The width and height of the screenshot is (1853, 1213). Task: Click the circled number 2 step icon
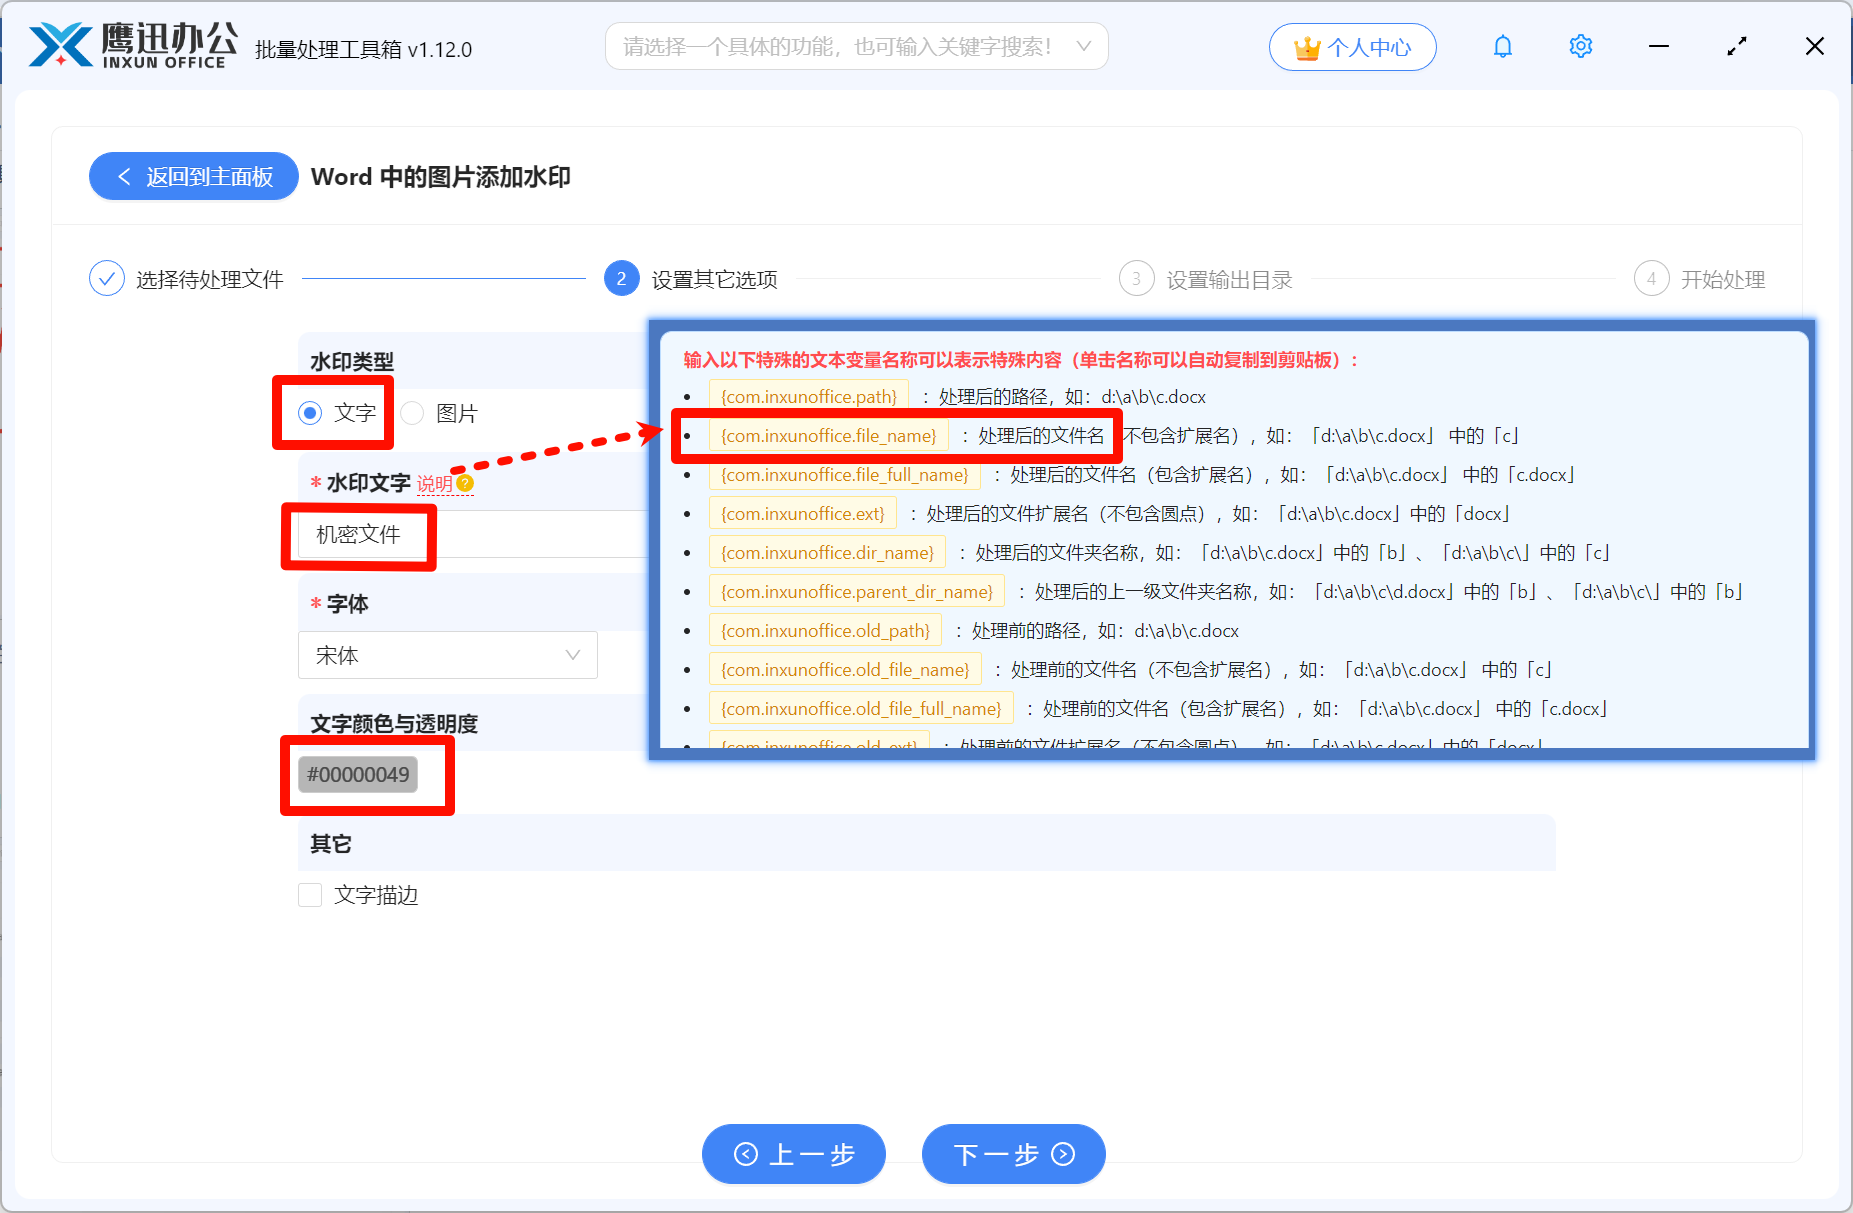click(x=621, y=278)
